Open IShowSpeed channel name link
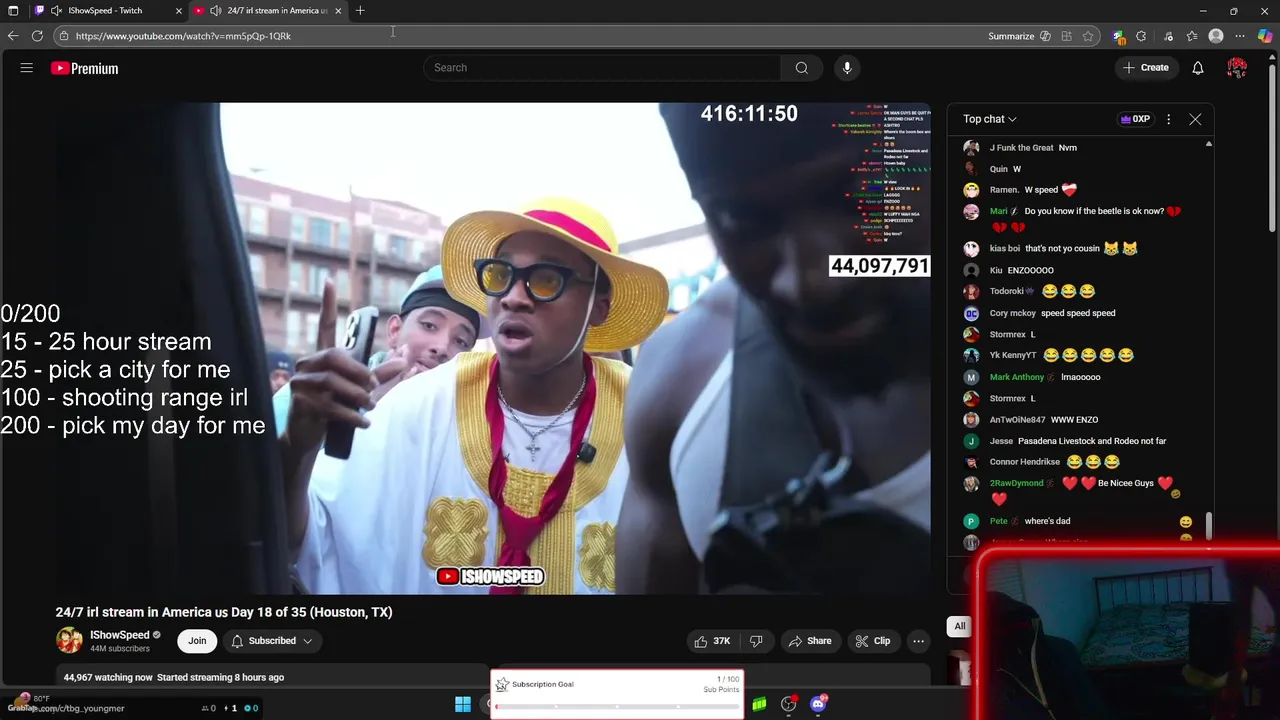Viewport: 1280px width, 720px height. pyautogui.click(x=119, y=635)
